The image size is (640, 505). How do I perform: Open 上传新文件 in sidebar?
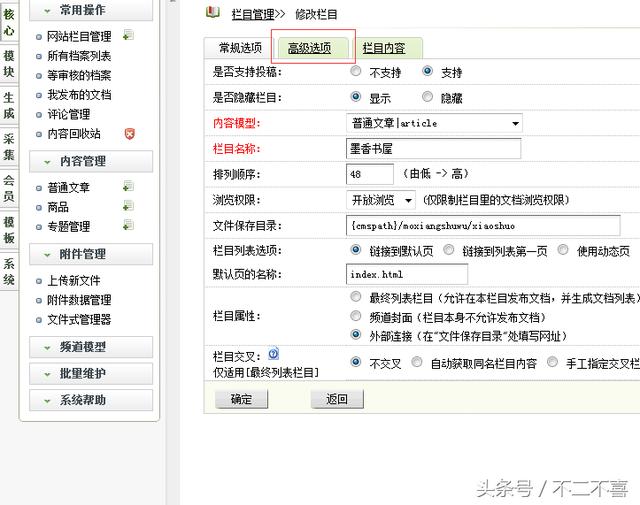(74, 280)
